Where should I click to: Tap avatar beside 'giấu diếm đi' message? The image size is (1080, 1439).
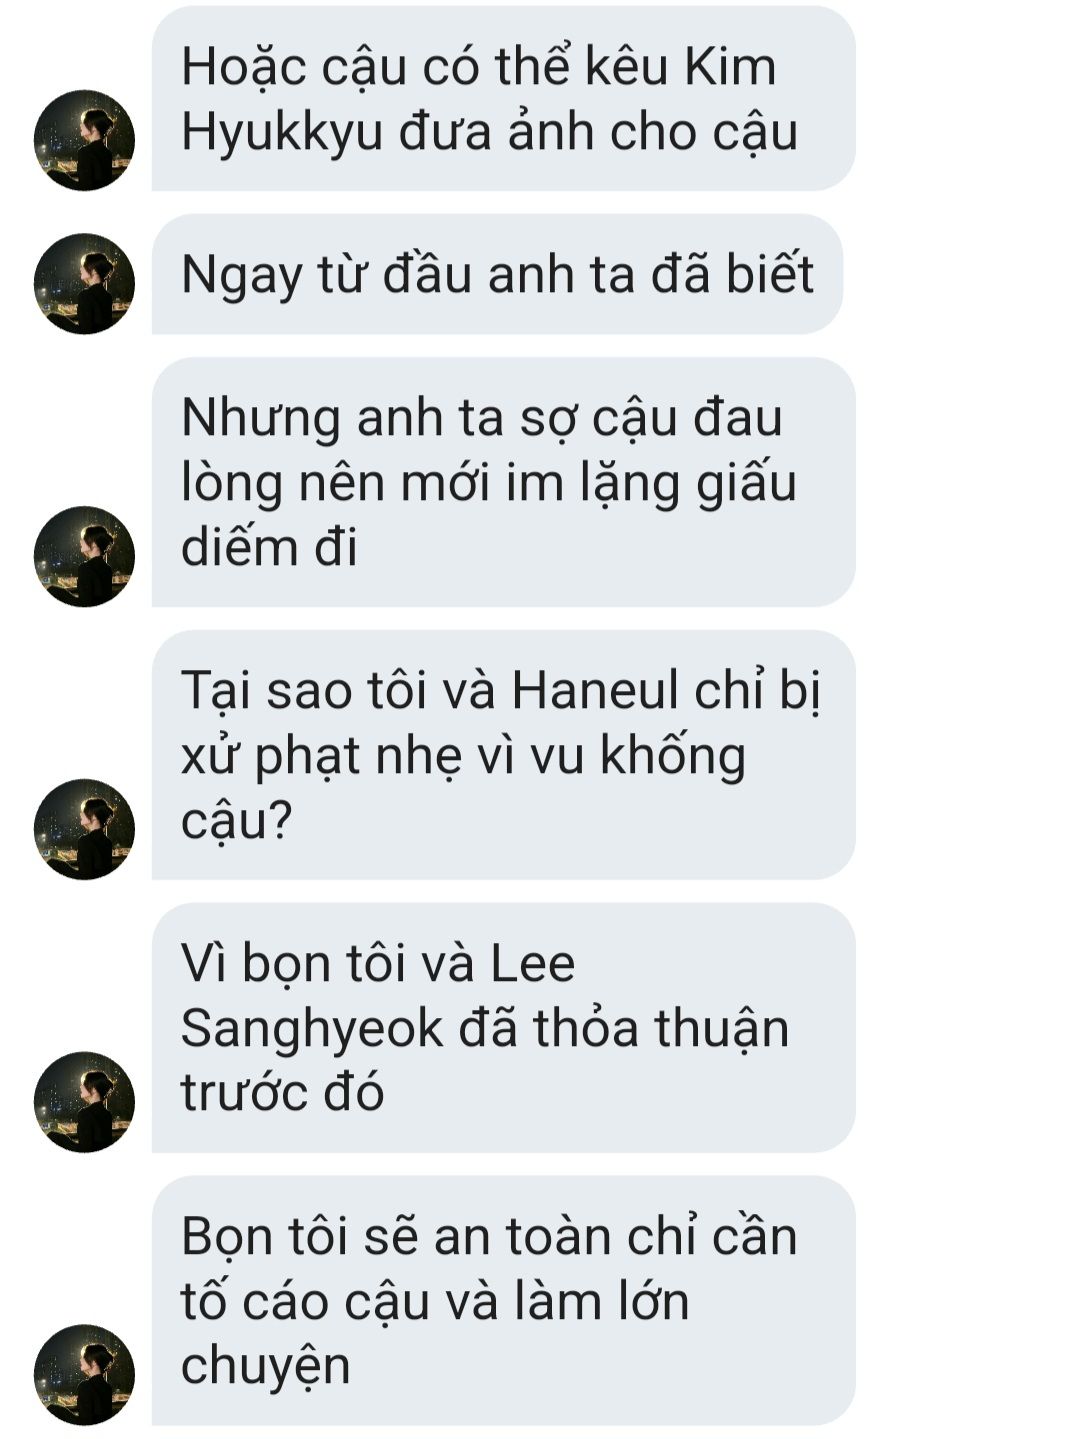coord(84,556)
